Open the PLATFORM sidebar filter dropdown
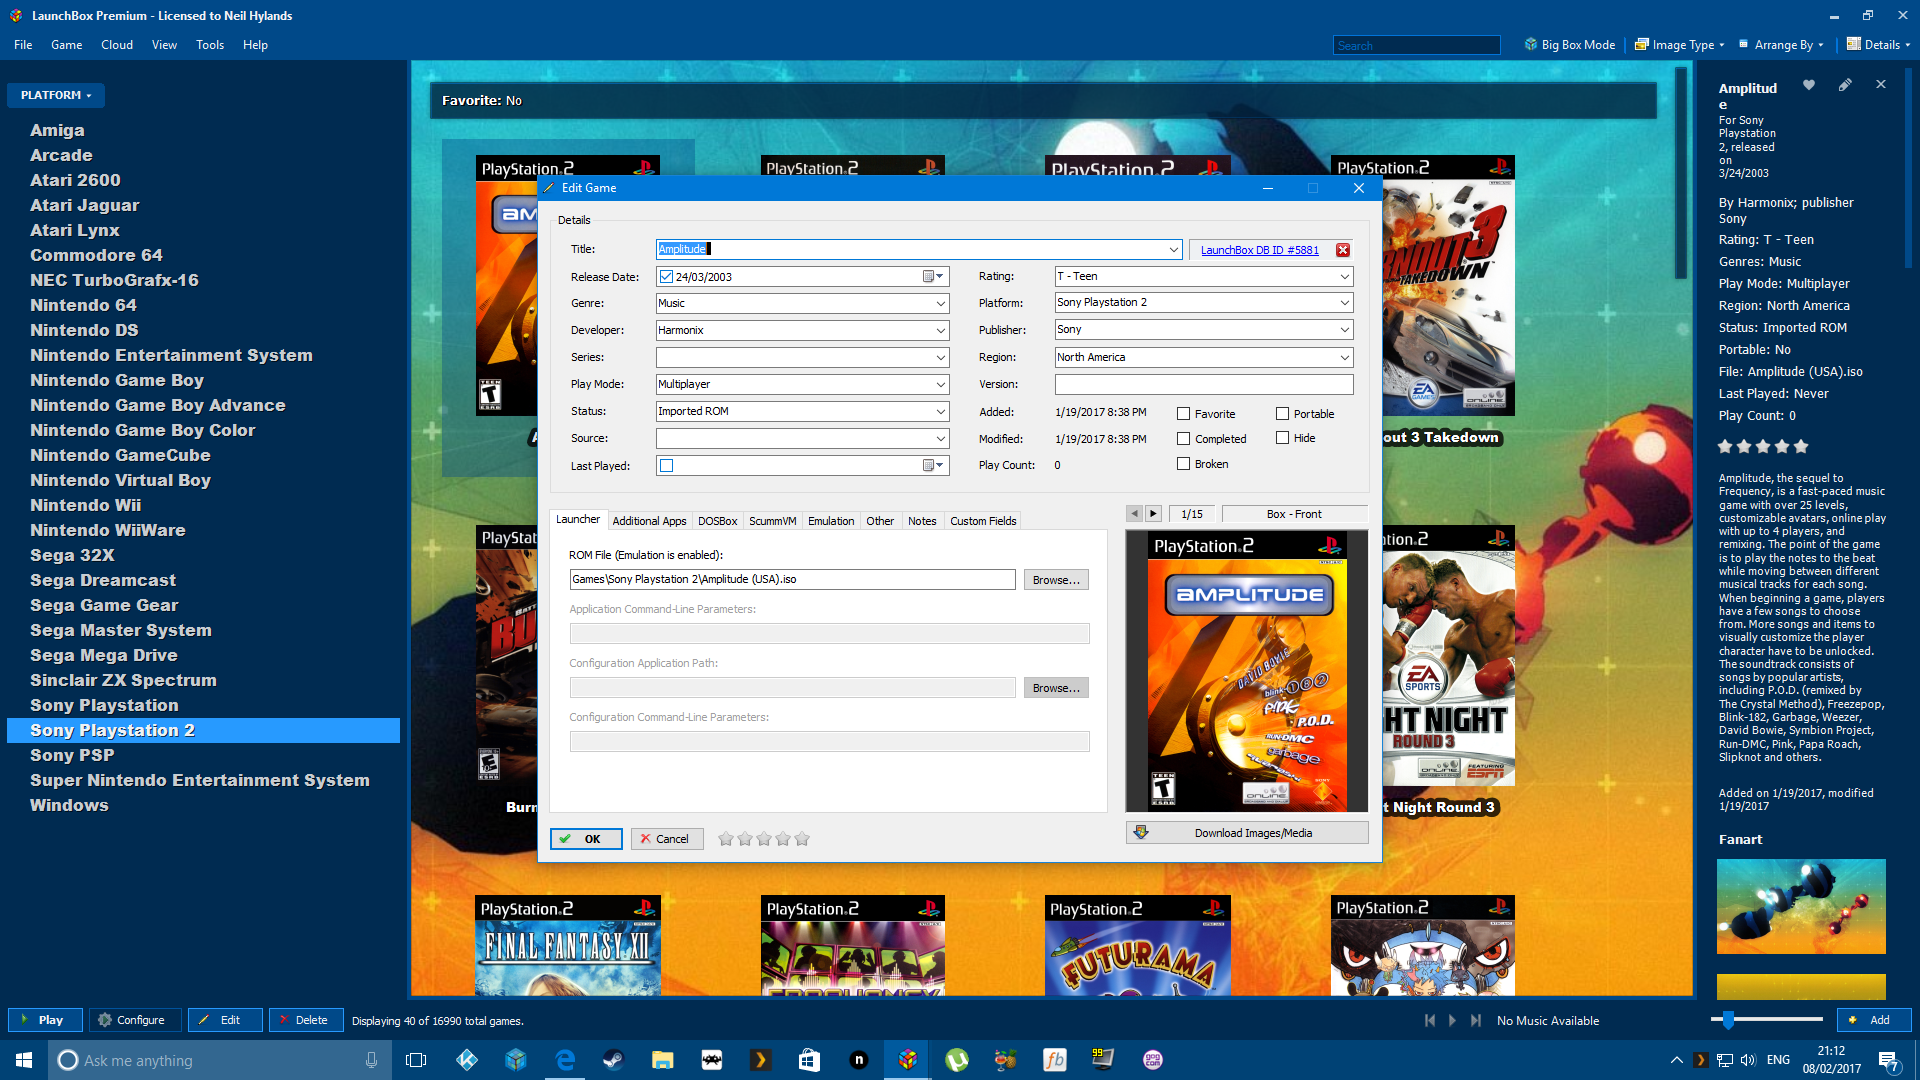The image size is (1920, 1080). click(56, 95)
